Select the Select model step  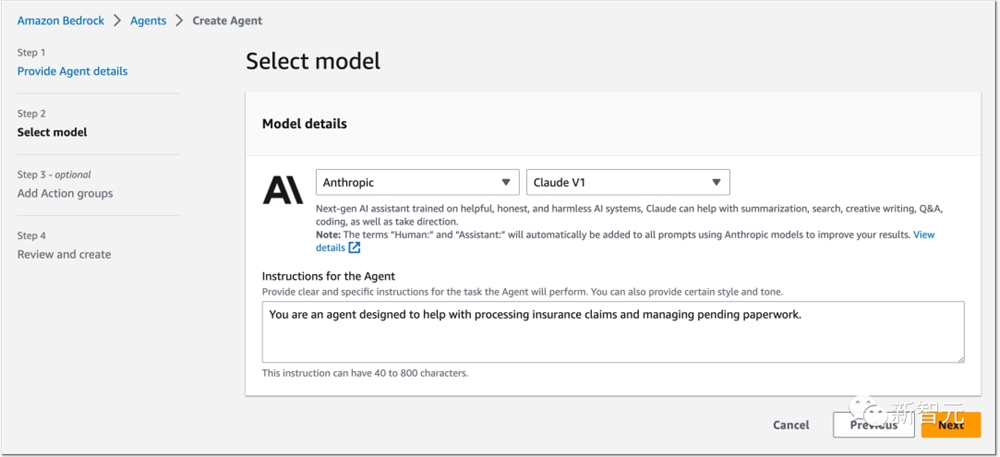[52, 132]
